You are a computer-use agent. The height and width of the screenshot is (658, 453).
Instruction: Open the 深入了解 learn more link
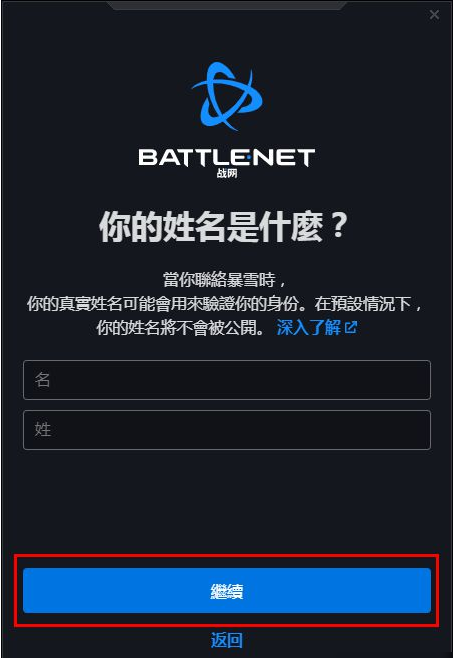click(309, 327)
